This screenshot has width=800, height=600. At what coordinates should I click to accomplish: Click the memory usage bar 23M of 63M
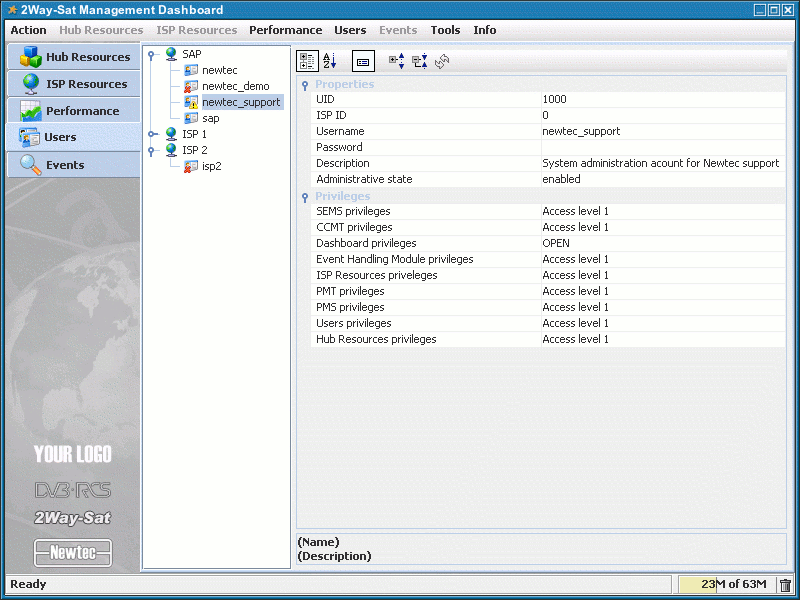pyautogui.click(x=726, y=584)
